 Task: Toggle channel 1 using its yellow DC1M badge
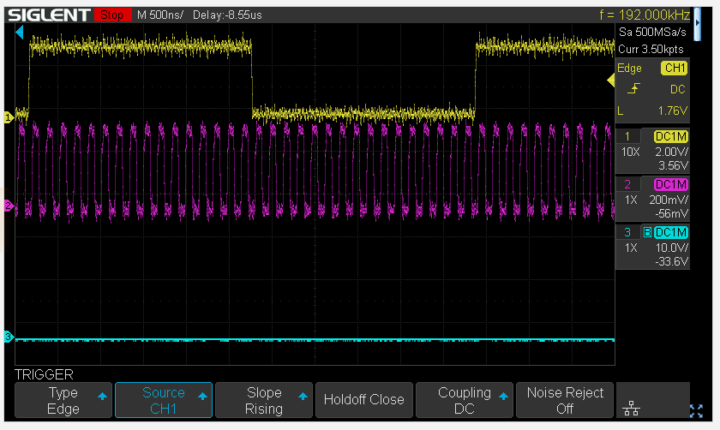click(668, 136)
